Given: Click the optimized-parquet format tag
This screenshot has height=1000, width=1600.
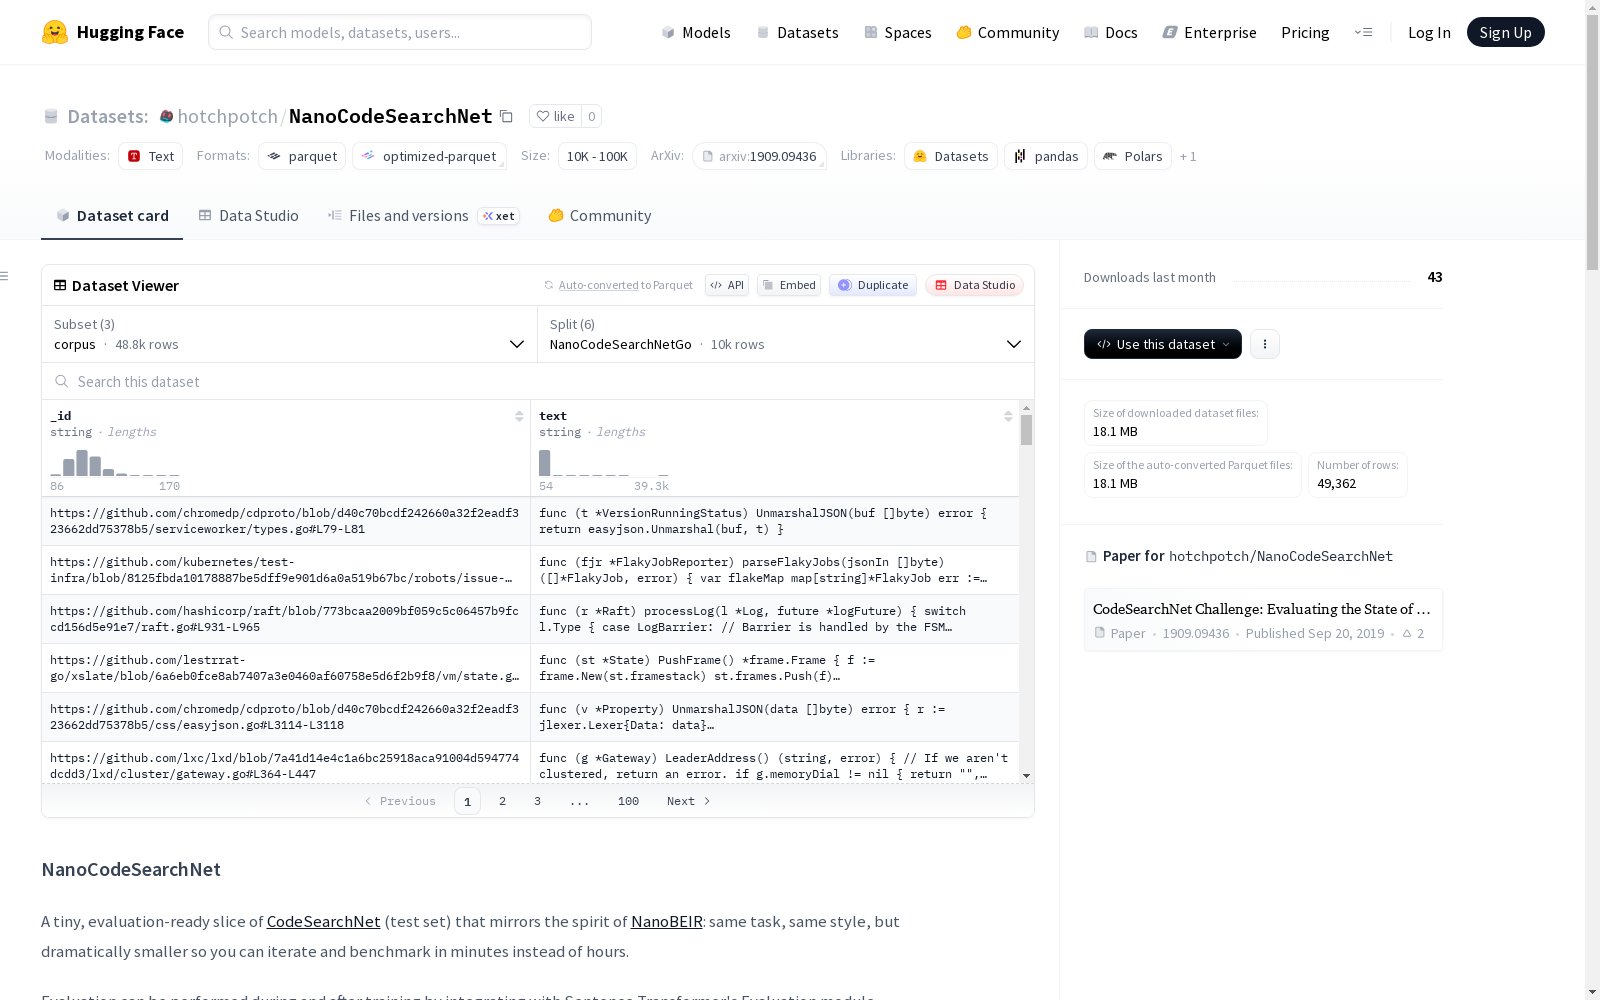Looking at the screenshot, I should point(429,156).
